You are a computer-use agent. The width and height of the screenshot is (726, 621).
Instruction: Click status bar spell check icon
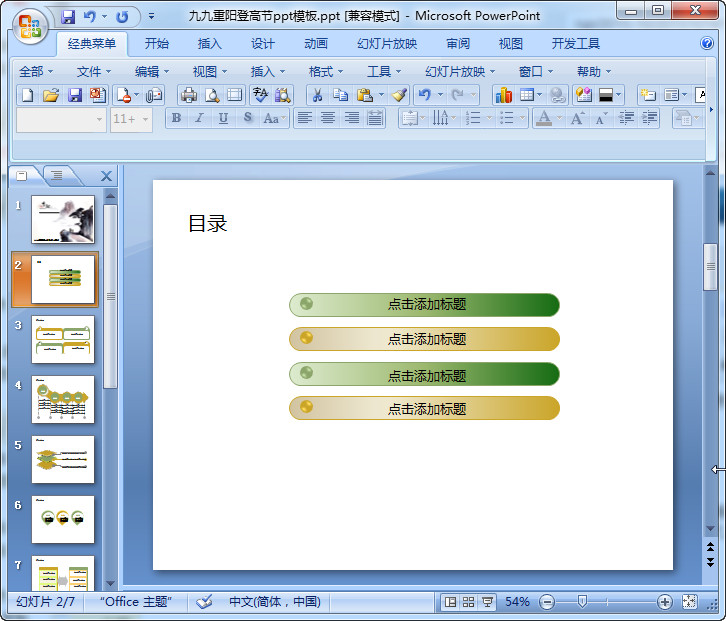pyautogui.click(x=204, y=602)
